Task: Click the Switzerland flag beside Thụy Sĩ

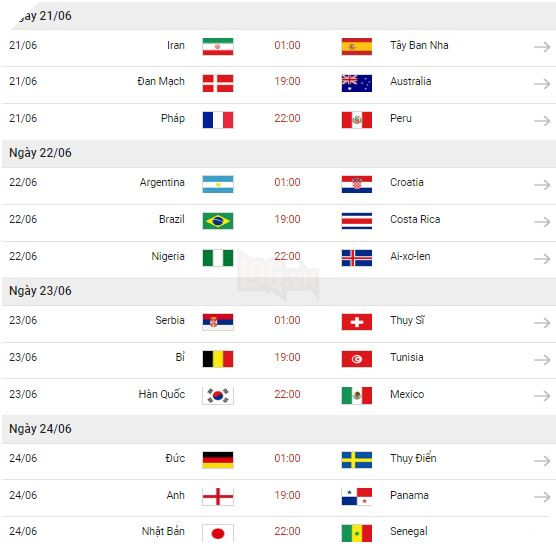Action: pyautogui.click(x=357, y=322)
